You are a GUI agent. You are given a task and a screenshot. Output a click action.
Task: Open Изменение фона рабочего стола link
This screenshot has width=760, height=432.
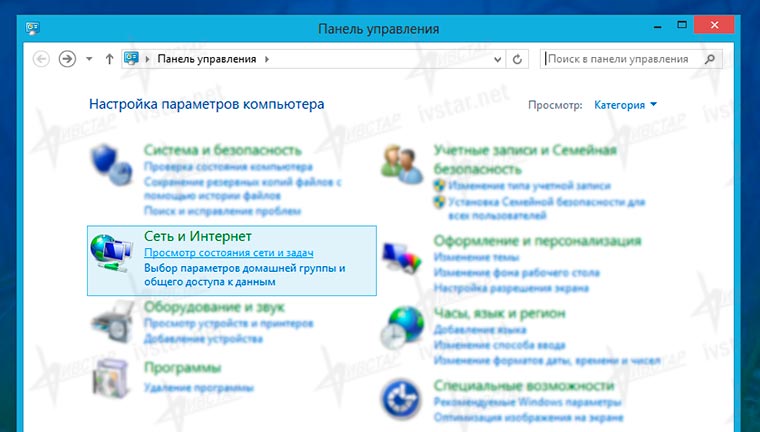click(x=516, y=273)
